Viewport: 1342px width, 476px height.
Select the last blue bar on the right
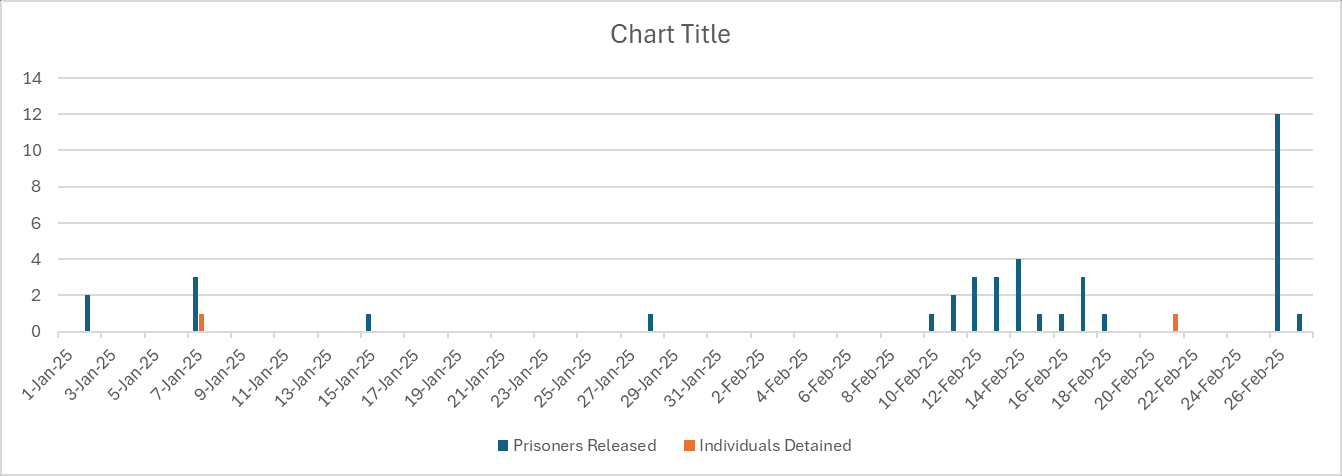1299,322
